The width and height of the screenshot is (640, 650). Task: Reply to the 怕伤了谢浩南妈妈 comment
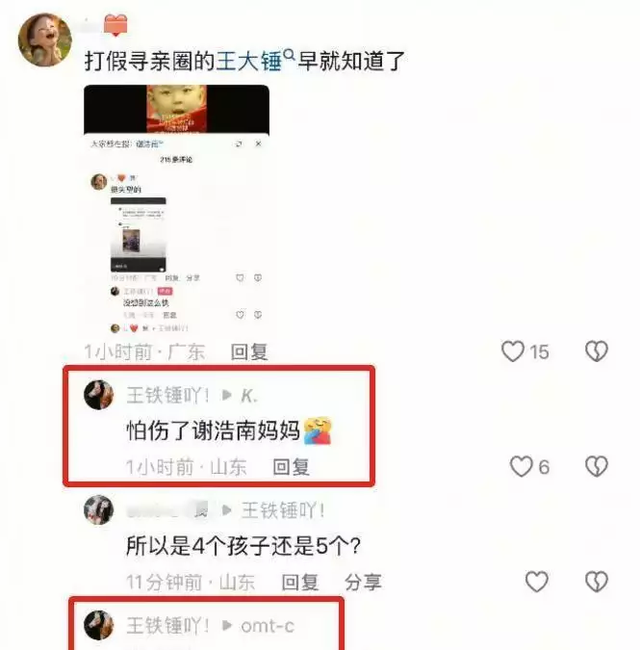click(291, 467)
